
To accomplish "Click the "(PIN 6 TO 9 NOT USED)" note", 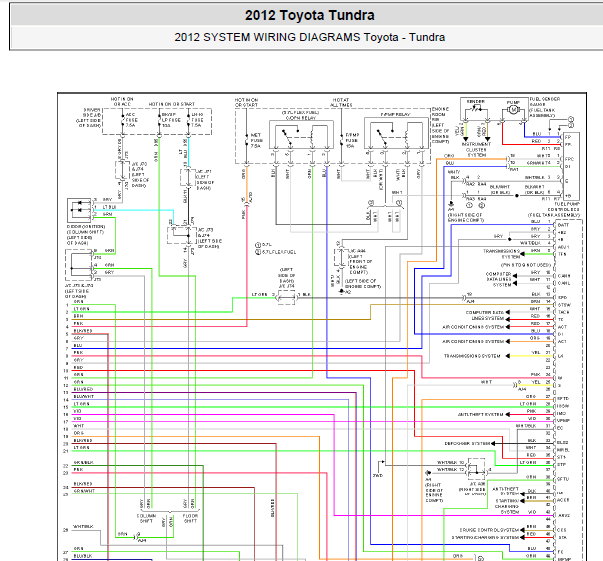I will tap(525, 265).
